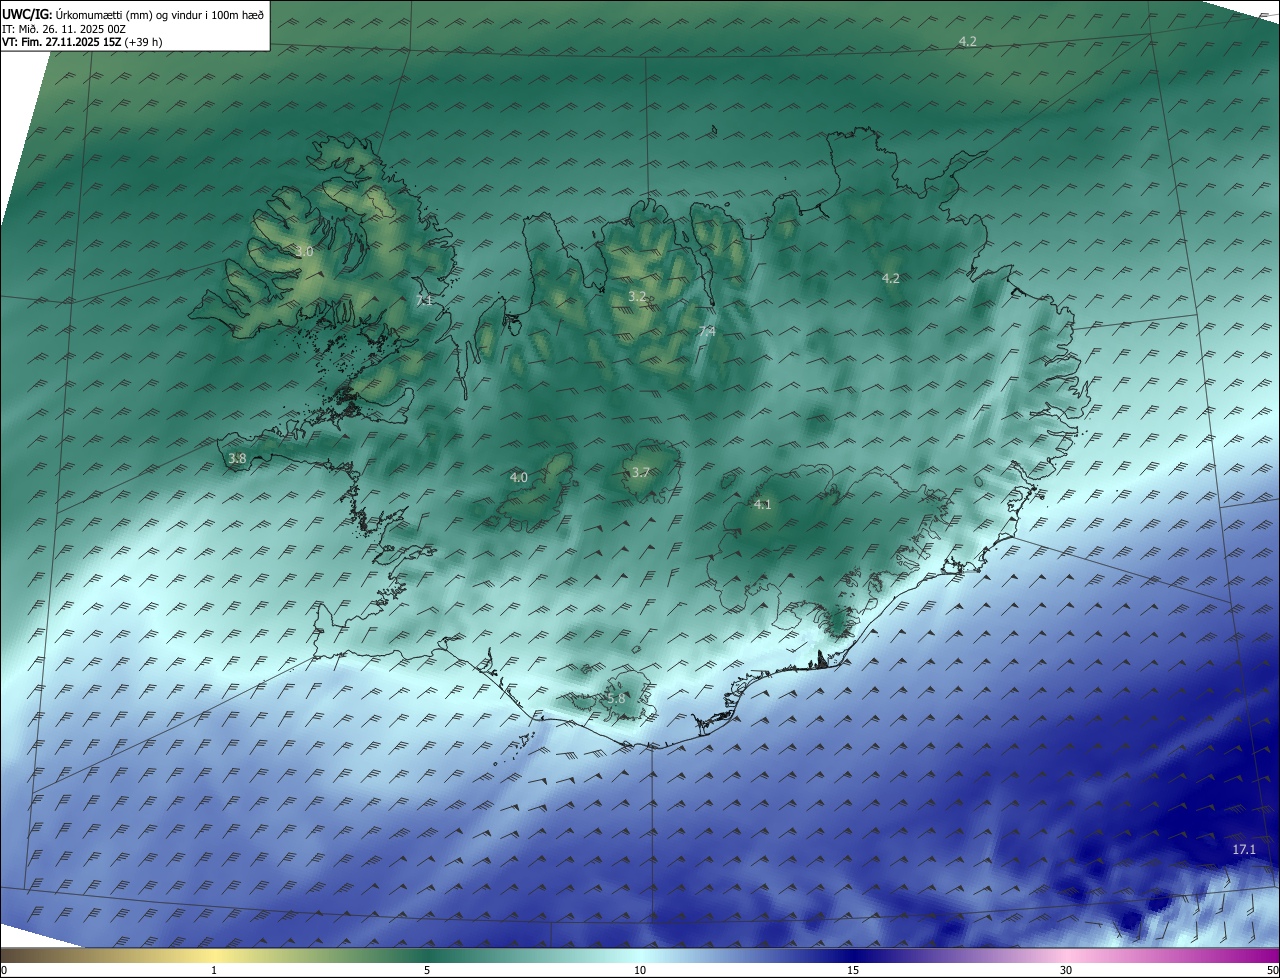The image size is (1280, 978).
Task: Click the 0 tick label on the color scale
Action: pos(4,970)
